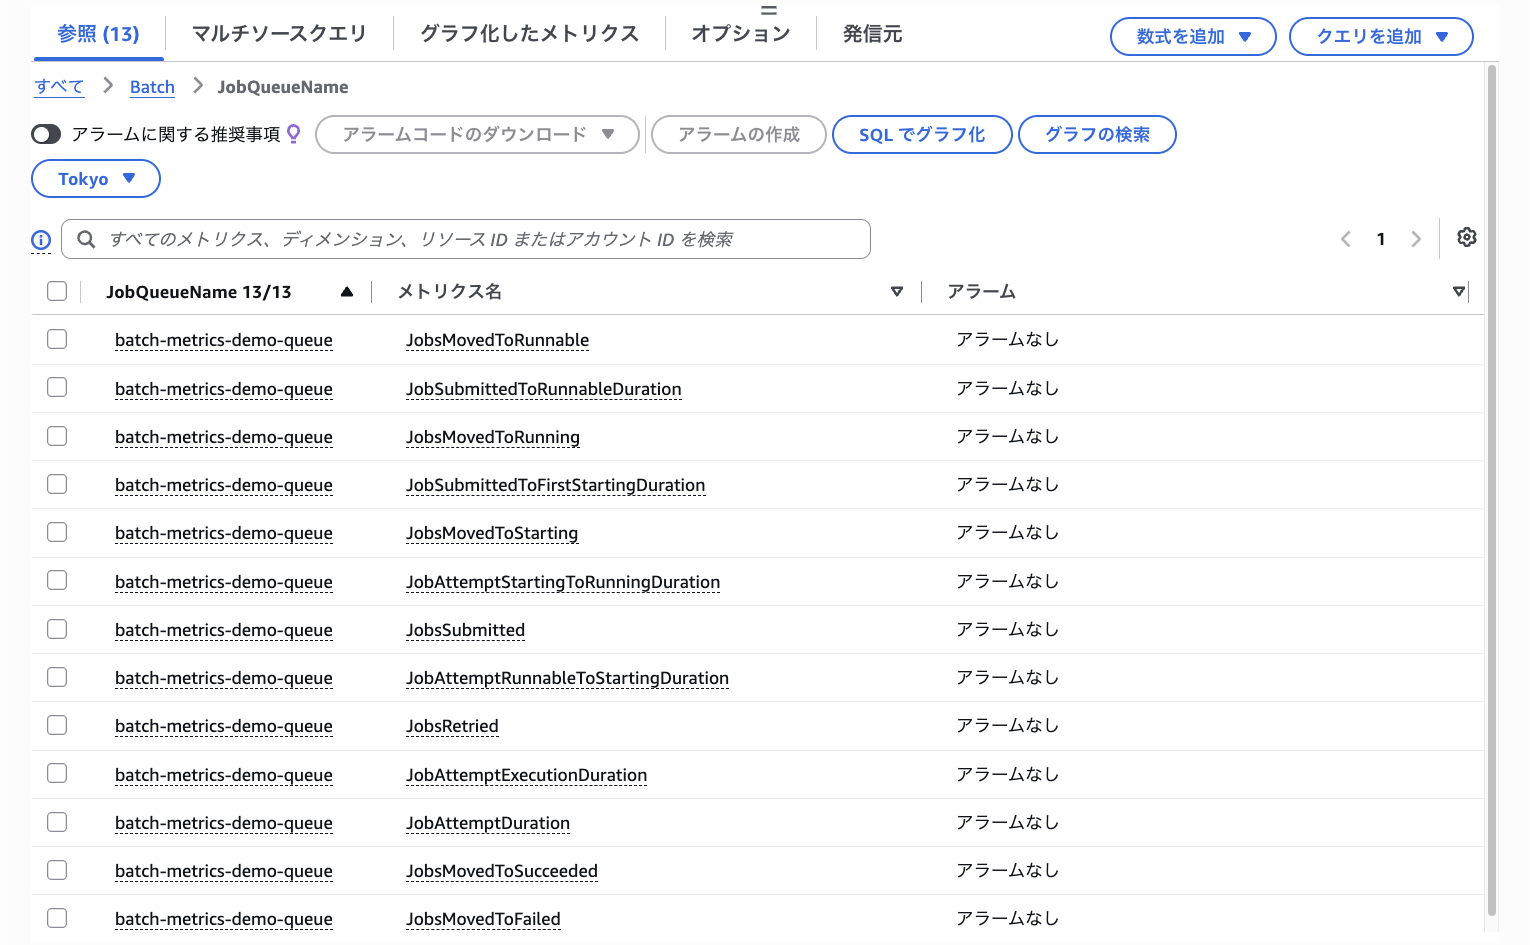Switch to 発信元 tab
This screenshot has width=1530, height=945.
click(x=872, y=34)
